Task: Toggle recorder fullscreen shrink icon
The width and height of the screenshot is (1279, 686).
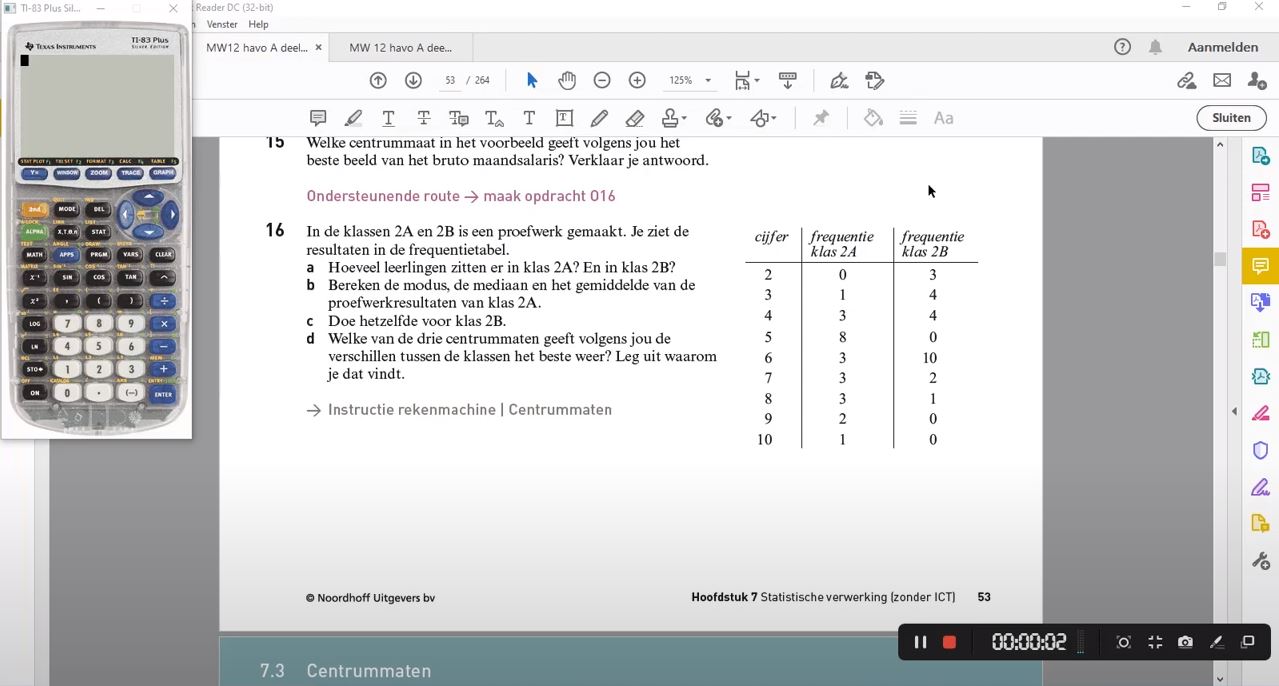Action: coord(1155,642)
